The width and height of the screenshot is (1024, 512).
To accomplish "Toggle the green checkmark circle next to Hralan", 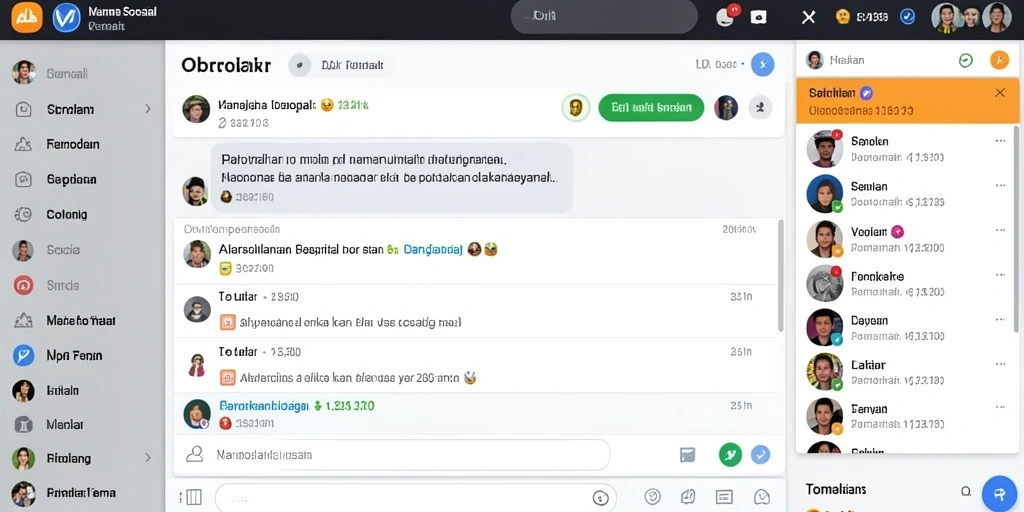I will (x=966, y=61).
